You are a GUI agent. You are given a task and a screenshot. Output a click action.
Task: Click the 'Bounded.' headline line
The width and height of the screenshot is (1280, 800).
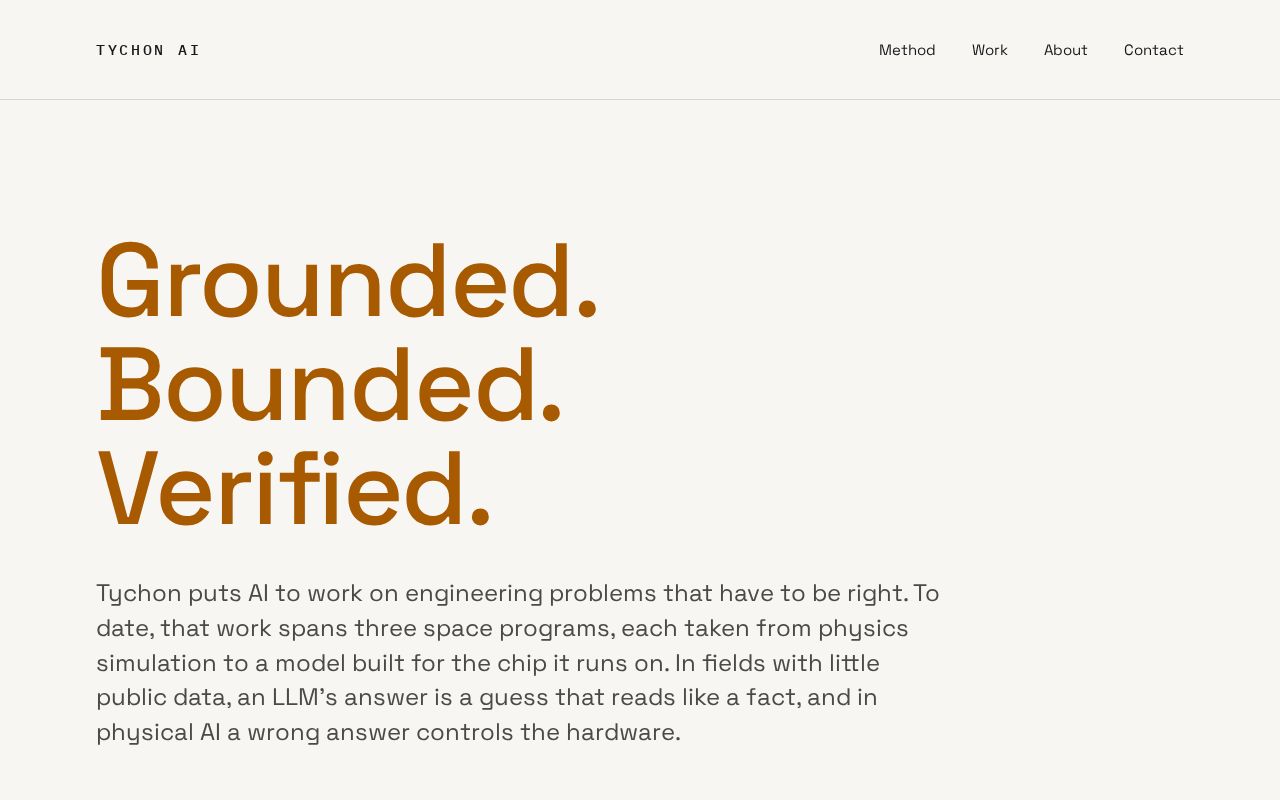(330, 385)
